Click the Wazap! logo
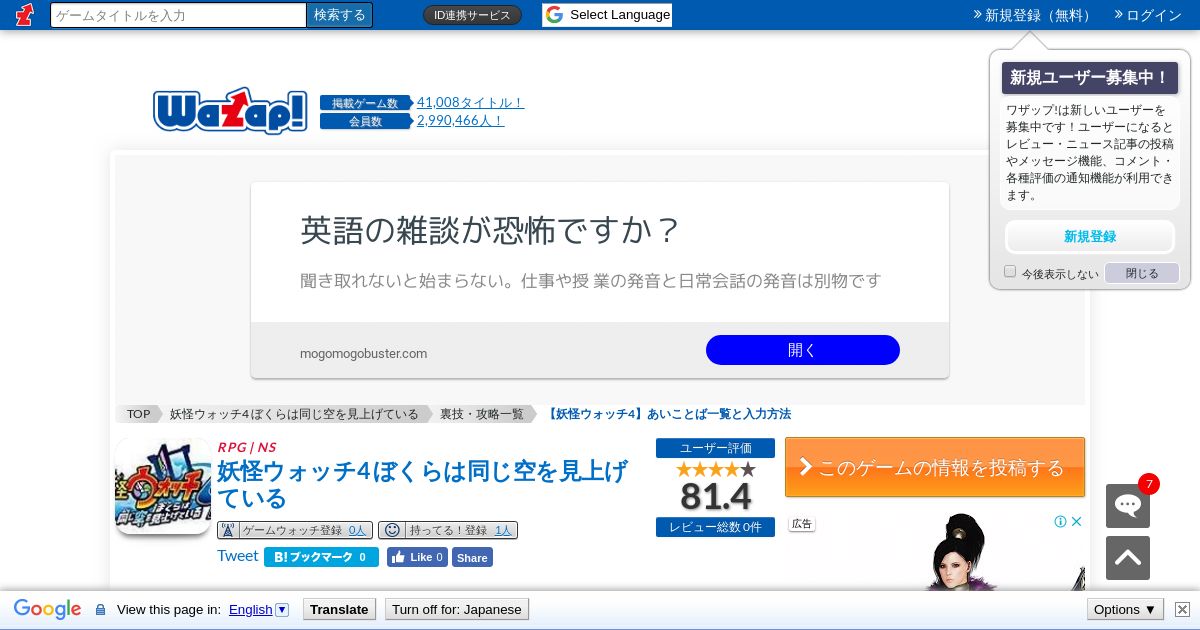Screen dimensions: 1200x630 (230, 111)
